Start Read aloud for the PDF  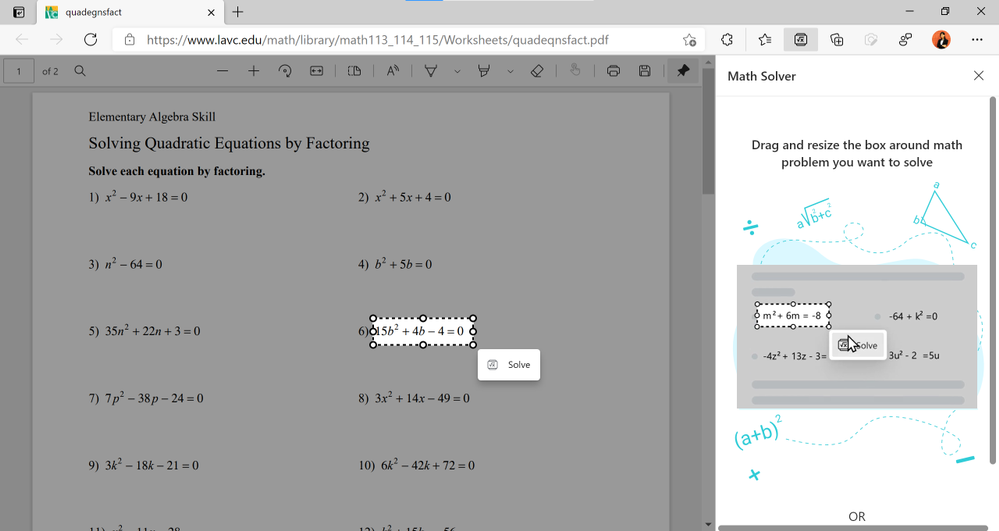(392, 71)
